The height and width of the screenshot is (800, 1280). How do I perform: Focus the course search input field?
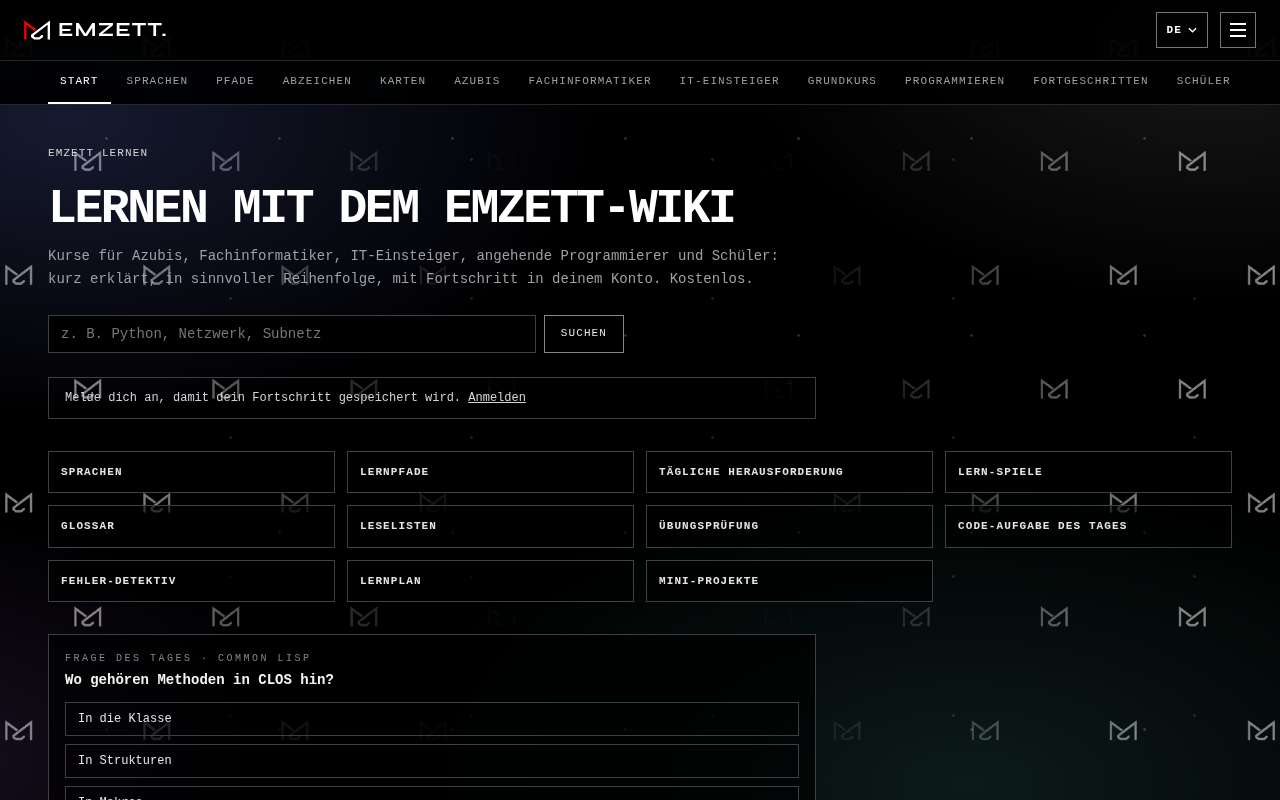292,334
